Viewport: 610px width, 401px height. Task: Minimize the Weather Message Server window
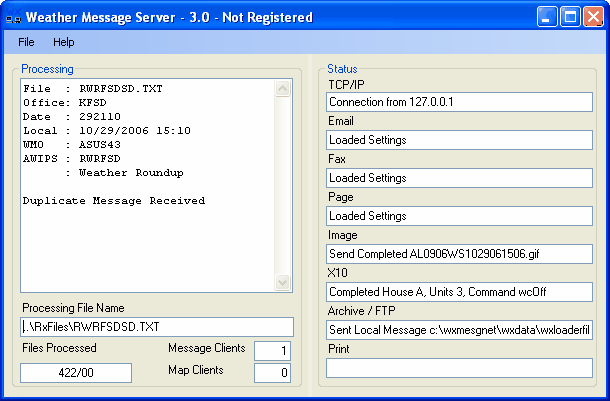tap(548, 17)
